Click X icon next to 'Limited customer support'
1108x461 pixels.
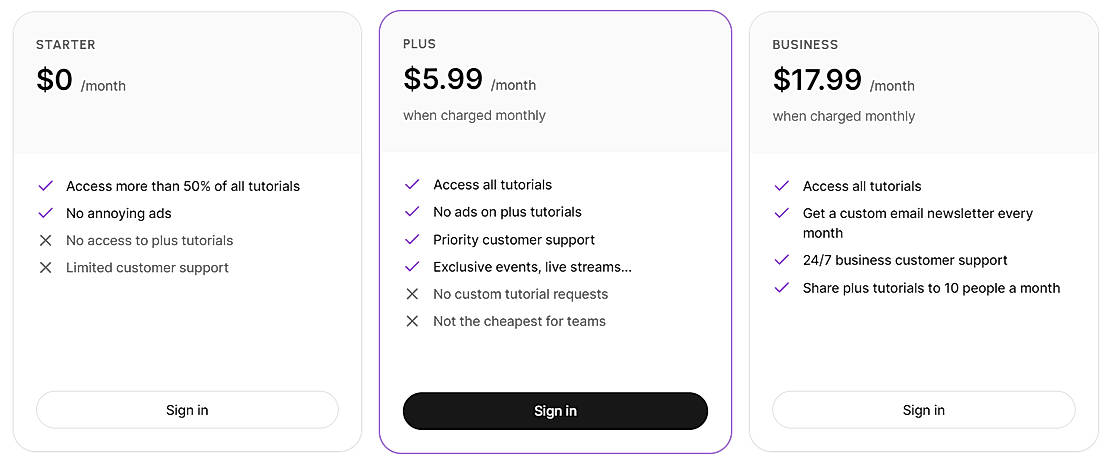coord(45,268)
